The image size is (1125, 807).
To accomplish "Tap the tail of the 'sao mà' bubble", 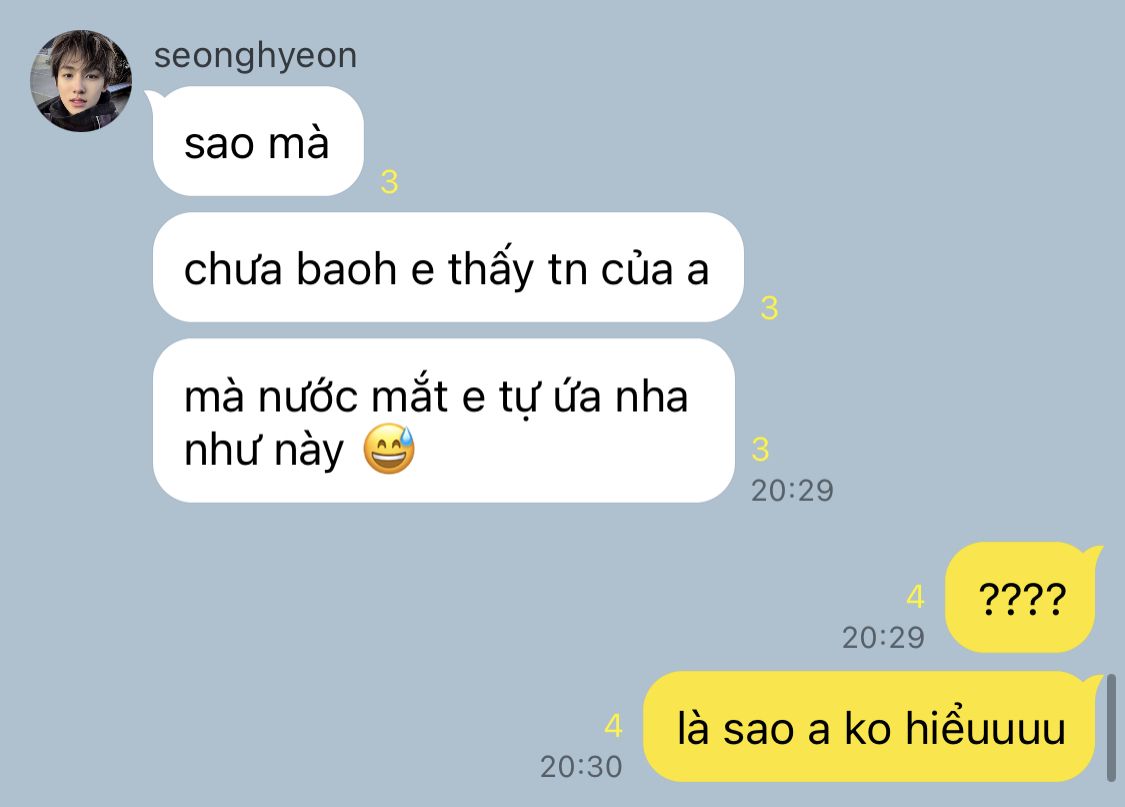I will tap(153, 99).
